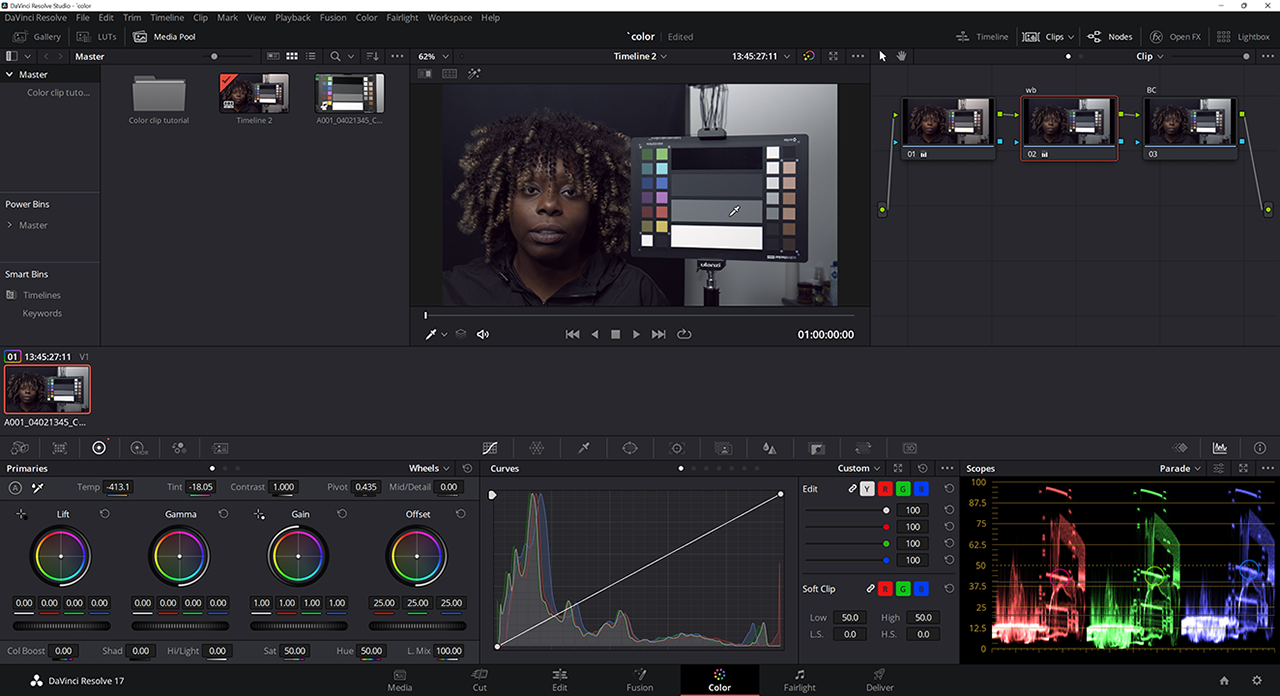Pick white point with Gain picker

(259, 514)
